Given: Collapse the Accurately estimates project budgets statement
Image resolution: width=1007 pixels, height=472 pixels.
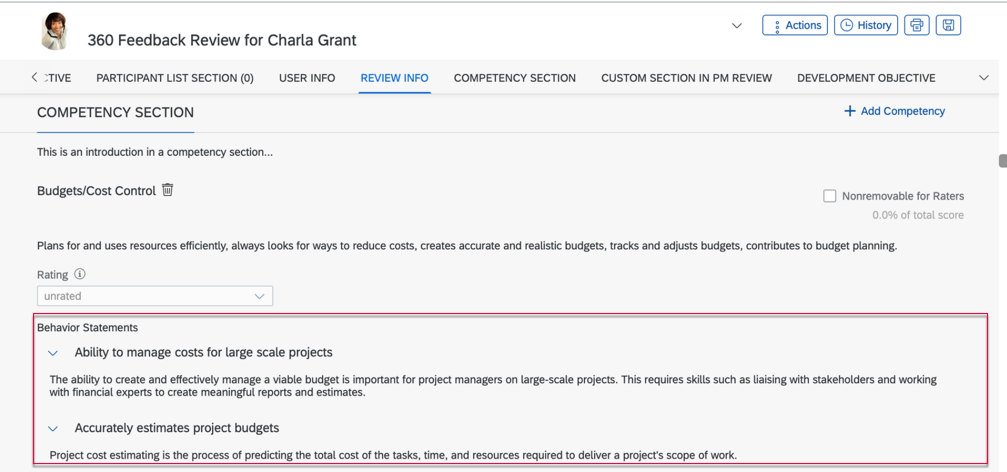Looking at the screenshot, I should click(x=53, y=429).
